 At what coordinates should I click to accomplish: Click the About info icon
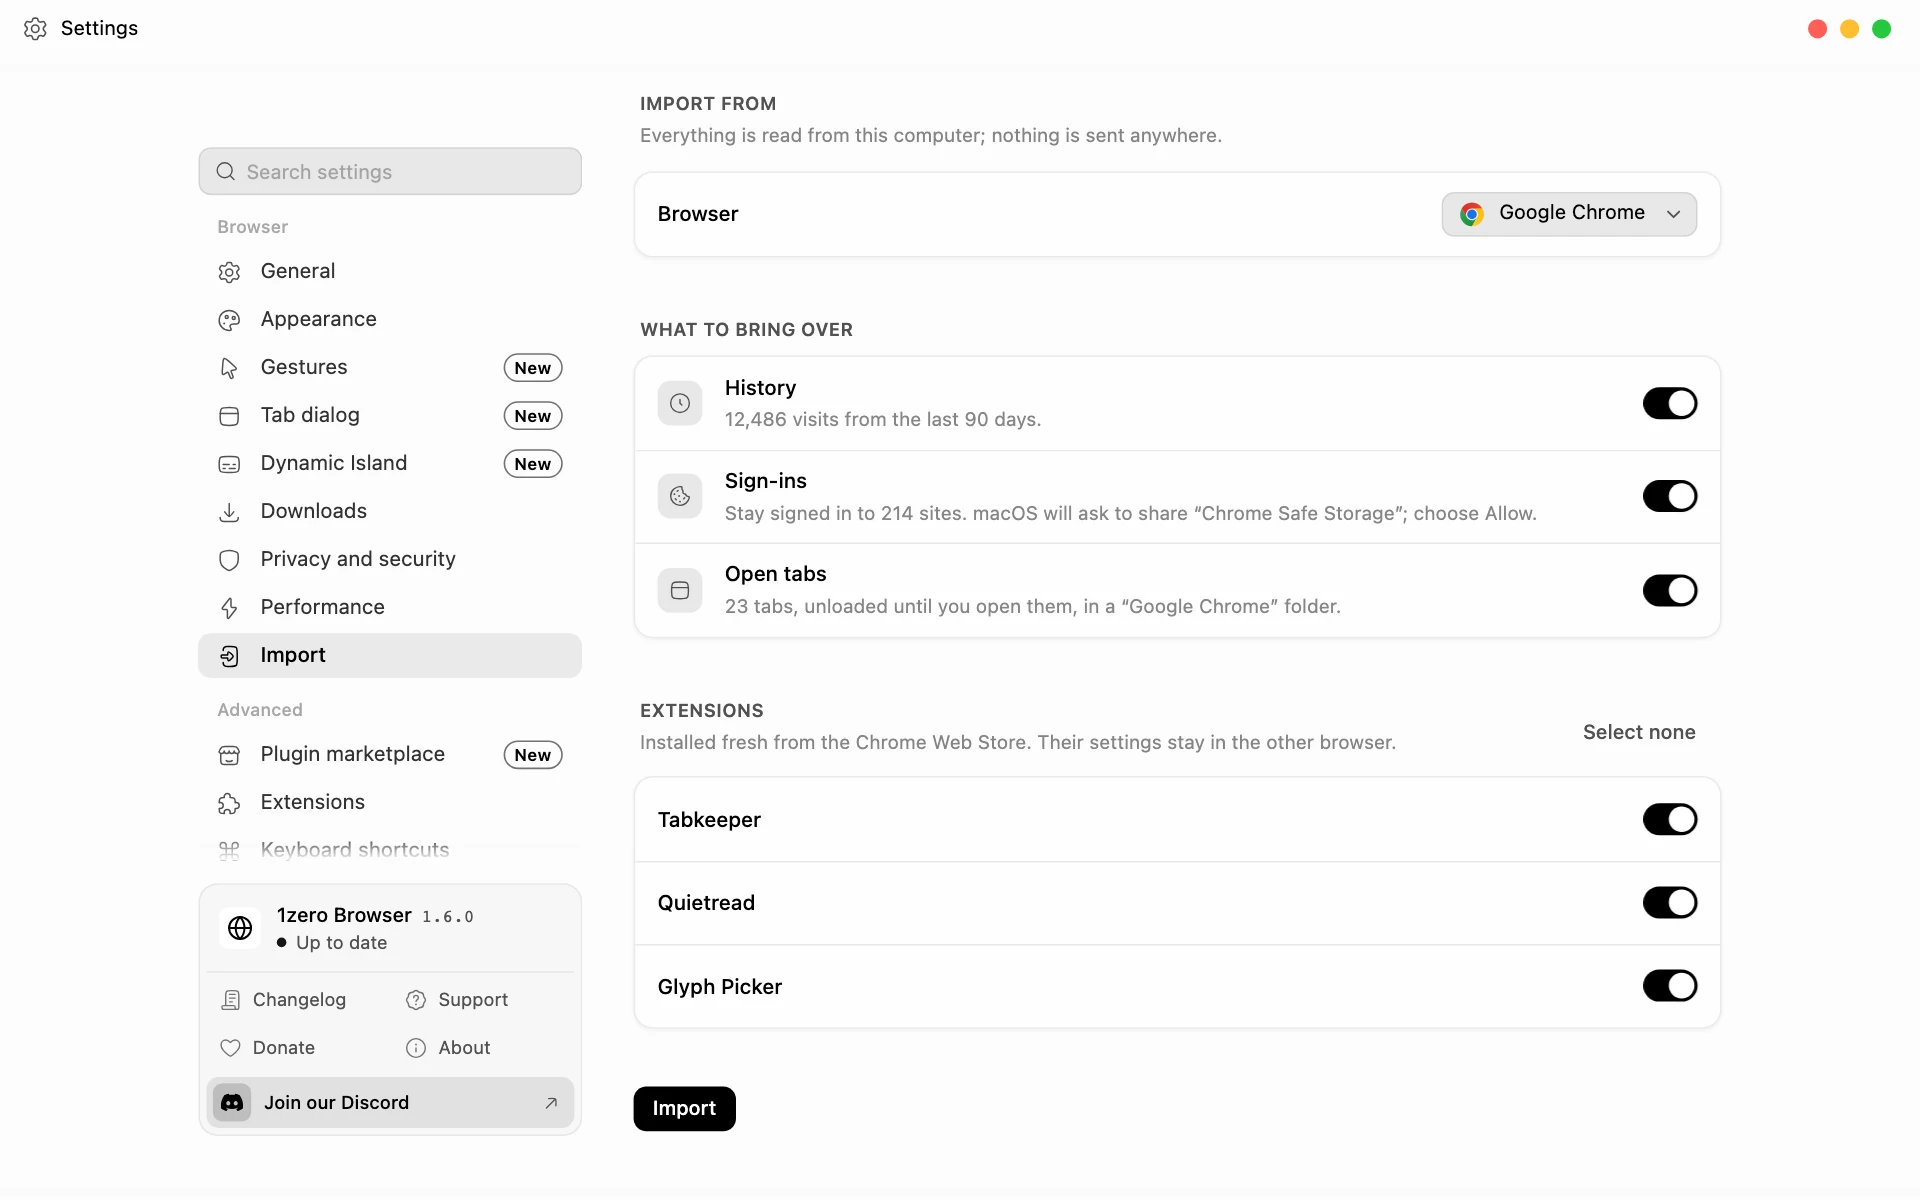416,1048
